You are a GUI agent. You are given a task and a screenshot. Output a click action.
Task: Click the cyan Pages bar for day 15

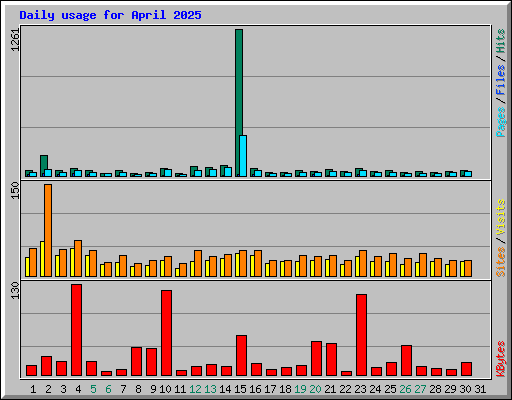[243, 156]
